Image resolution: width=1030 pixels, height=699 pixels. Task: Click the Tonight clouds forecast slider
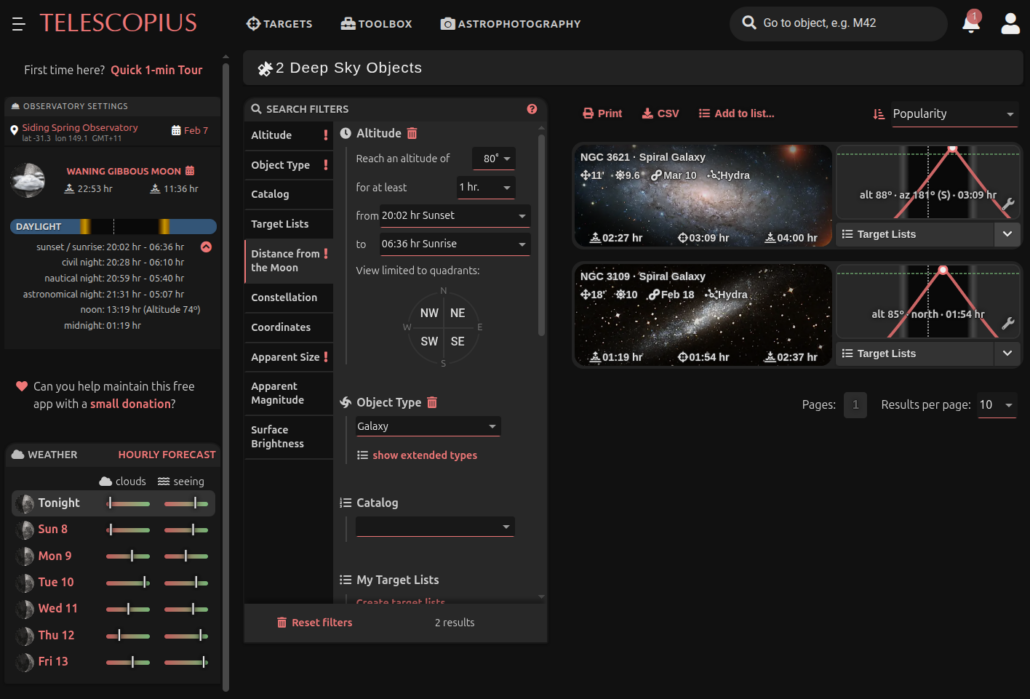(129, 503)
